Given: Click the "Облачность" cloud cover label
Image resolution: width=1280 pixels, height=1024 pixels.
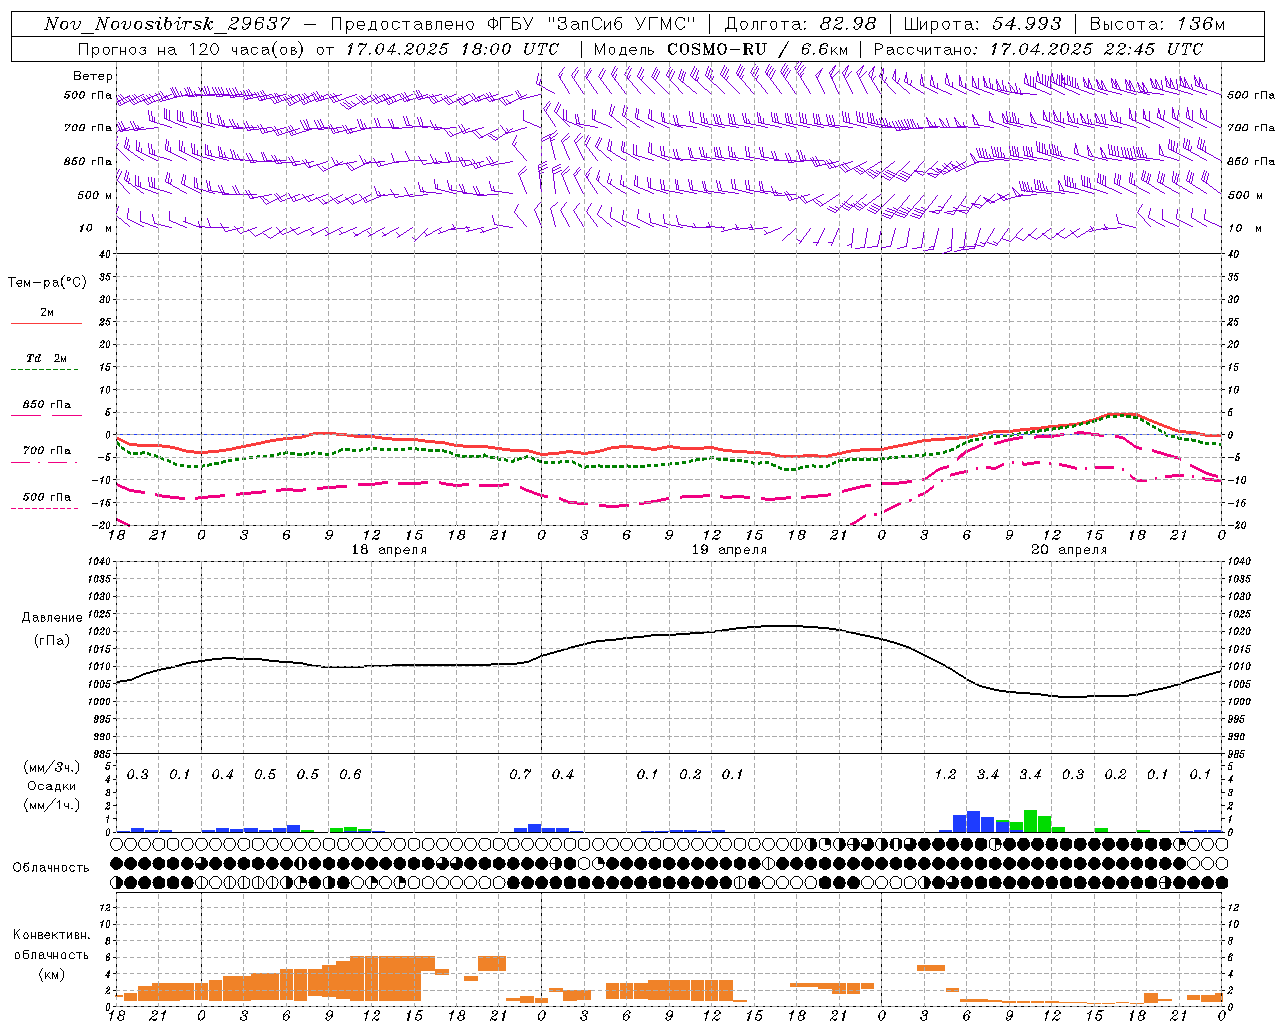Looking at the screenshot, I should coord(51,868).
